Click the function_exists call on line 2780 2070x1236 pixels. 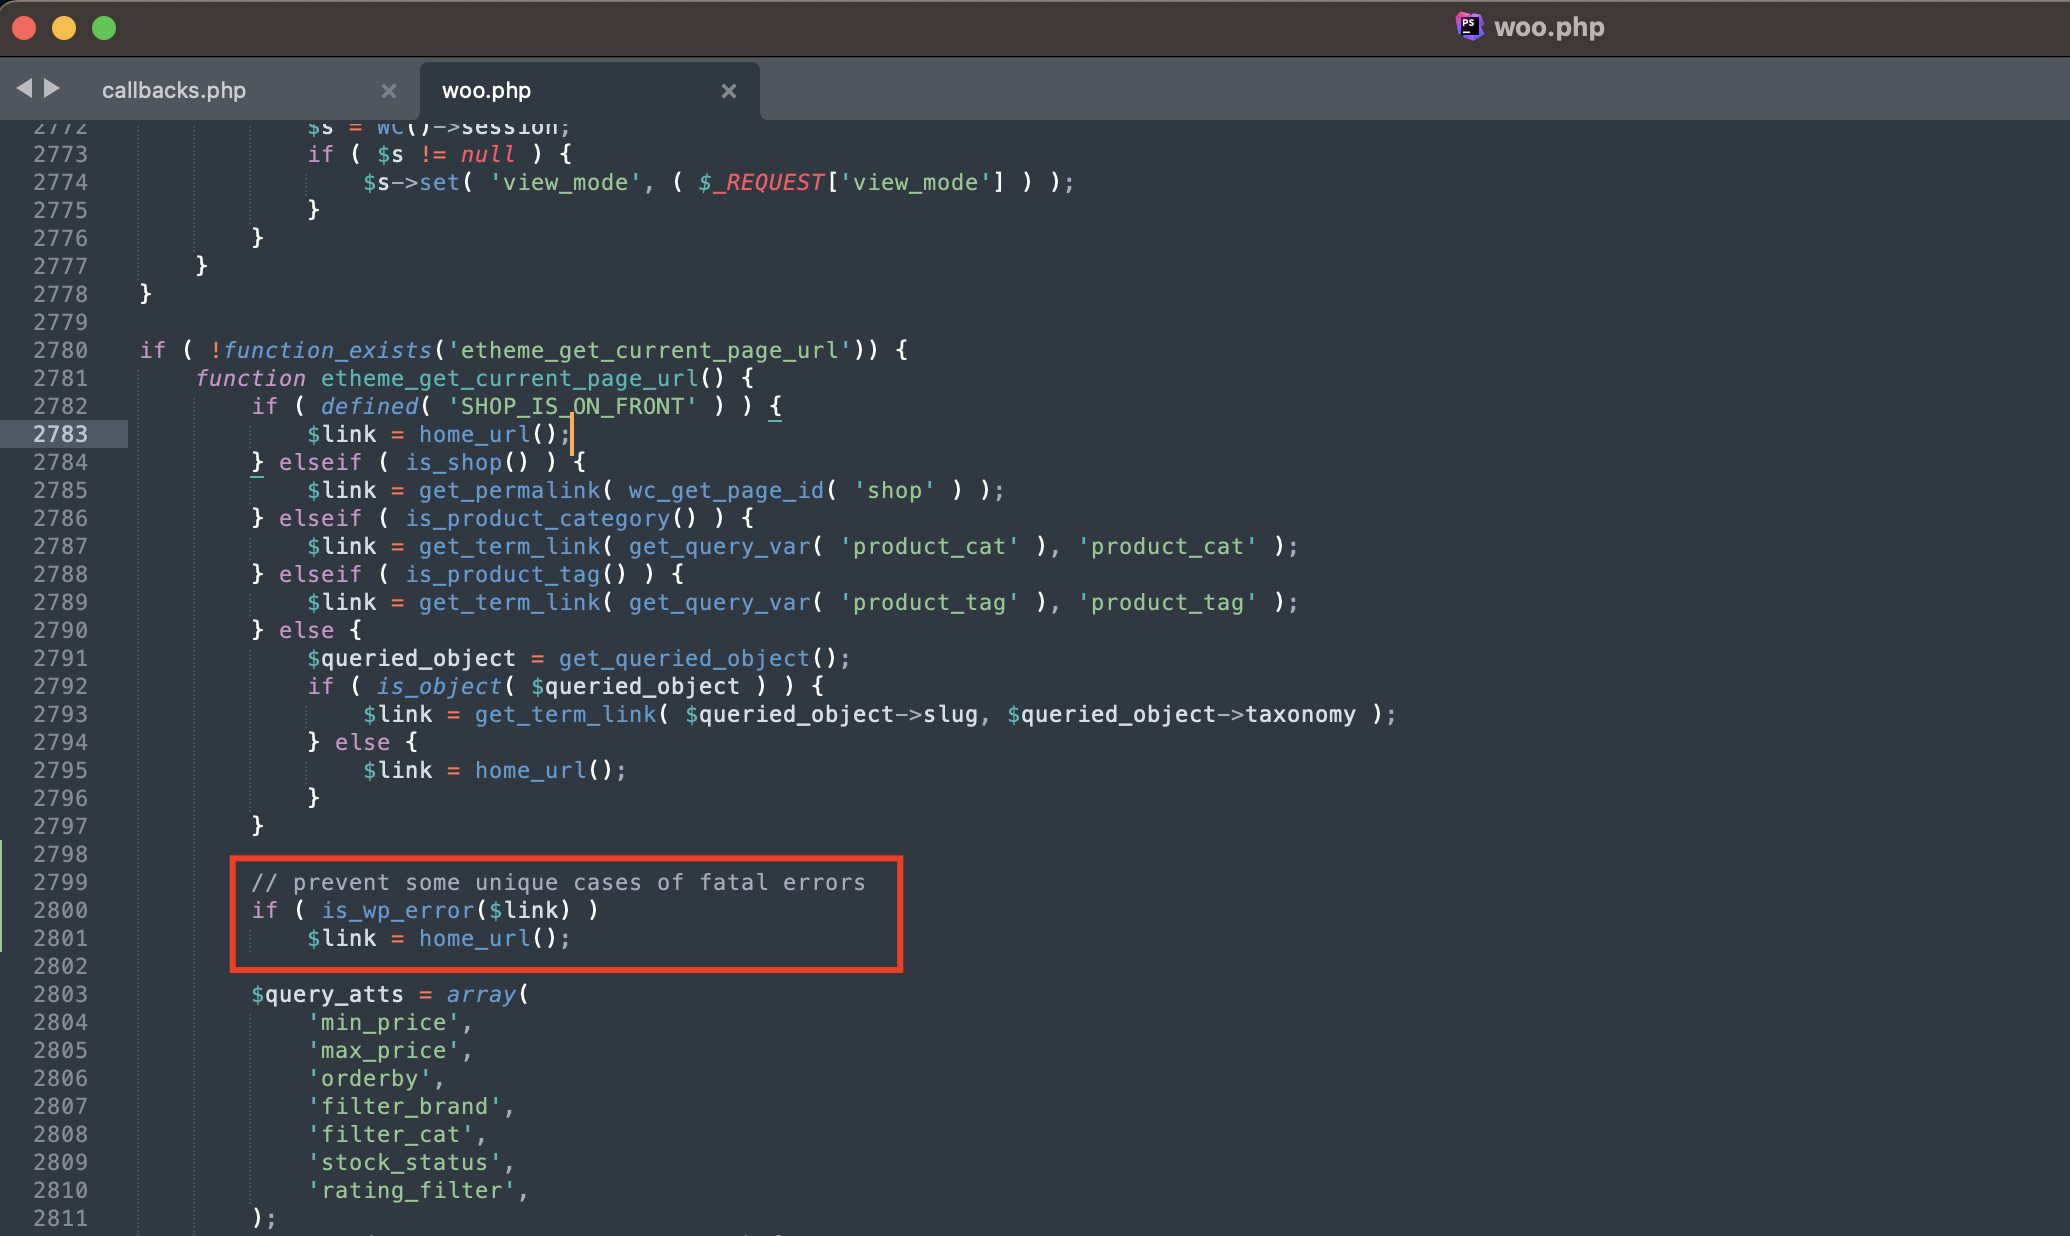click(x=328, y=350)
